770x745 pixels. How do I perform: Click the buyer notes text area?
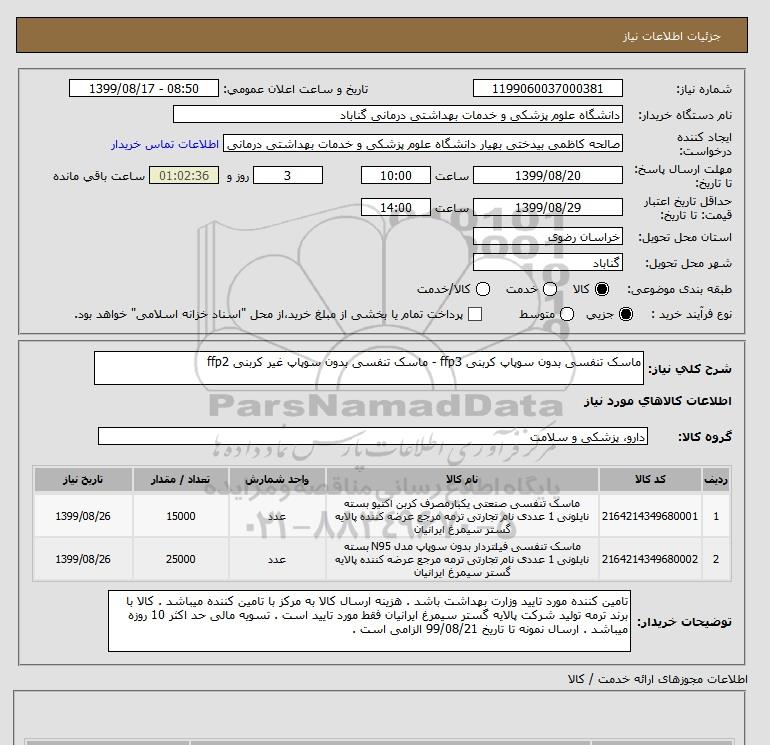(x=369, y=621)
